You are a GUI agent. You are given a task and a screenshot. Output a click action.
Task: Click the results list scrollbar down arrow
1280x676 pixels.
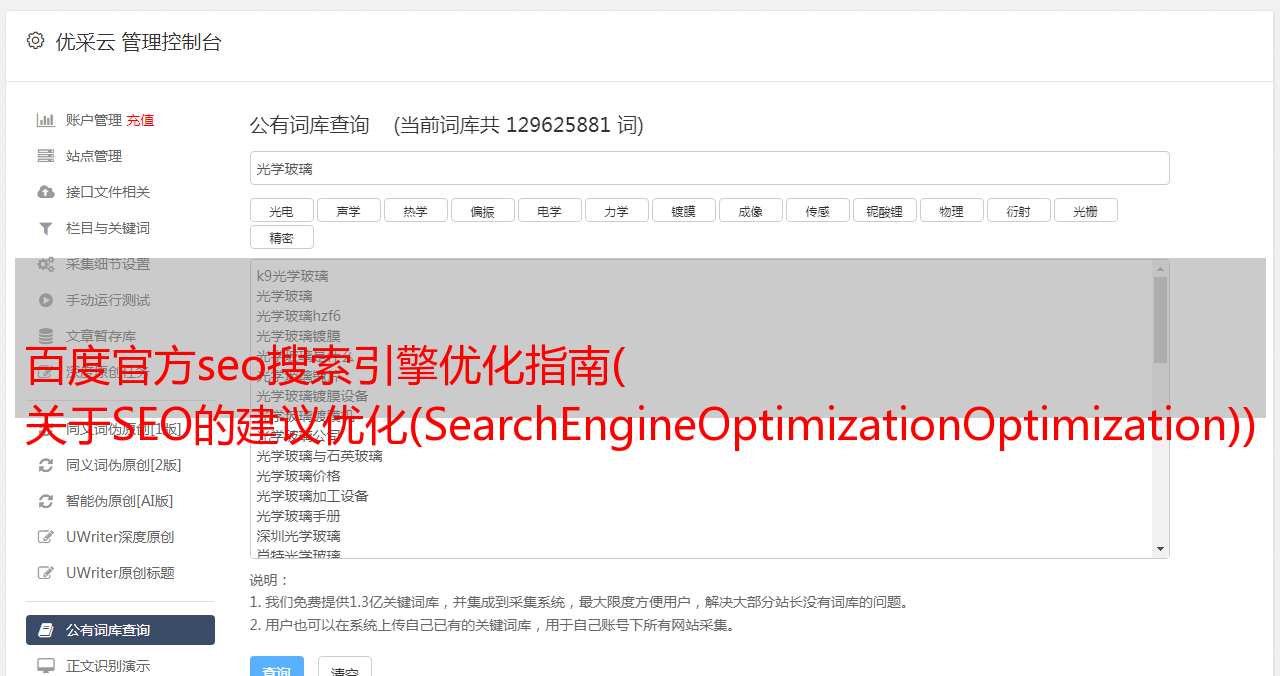pos(1160,549)
